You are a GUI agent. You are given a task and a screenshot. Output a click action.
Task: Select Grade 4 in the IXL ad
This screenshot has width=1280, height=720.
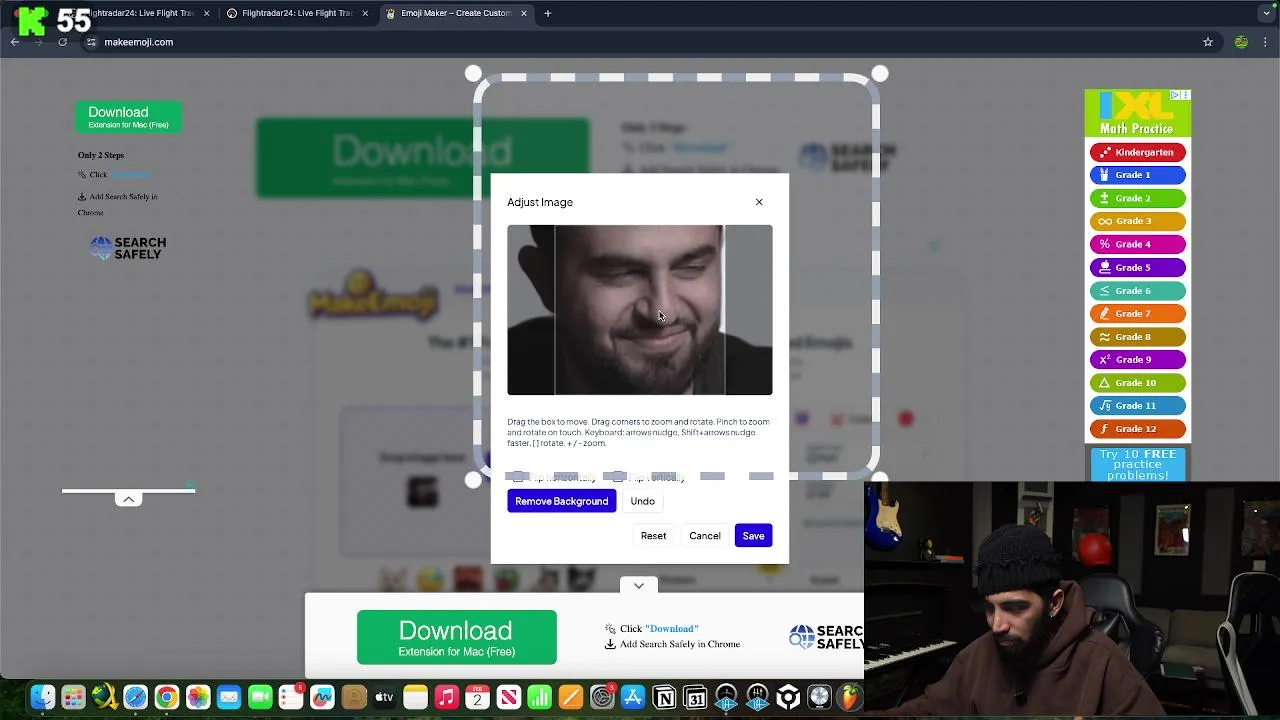pyautogui.click(x=1138, y=244)
